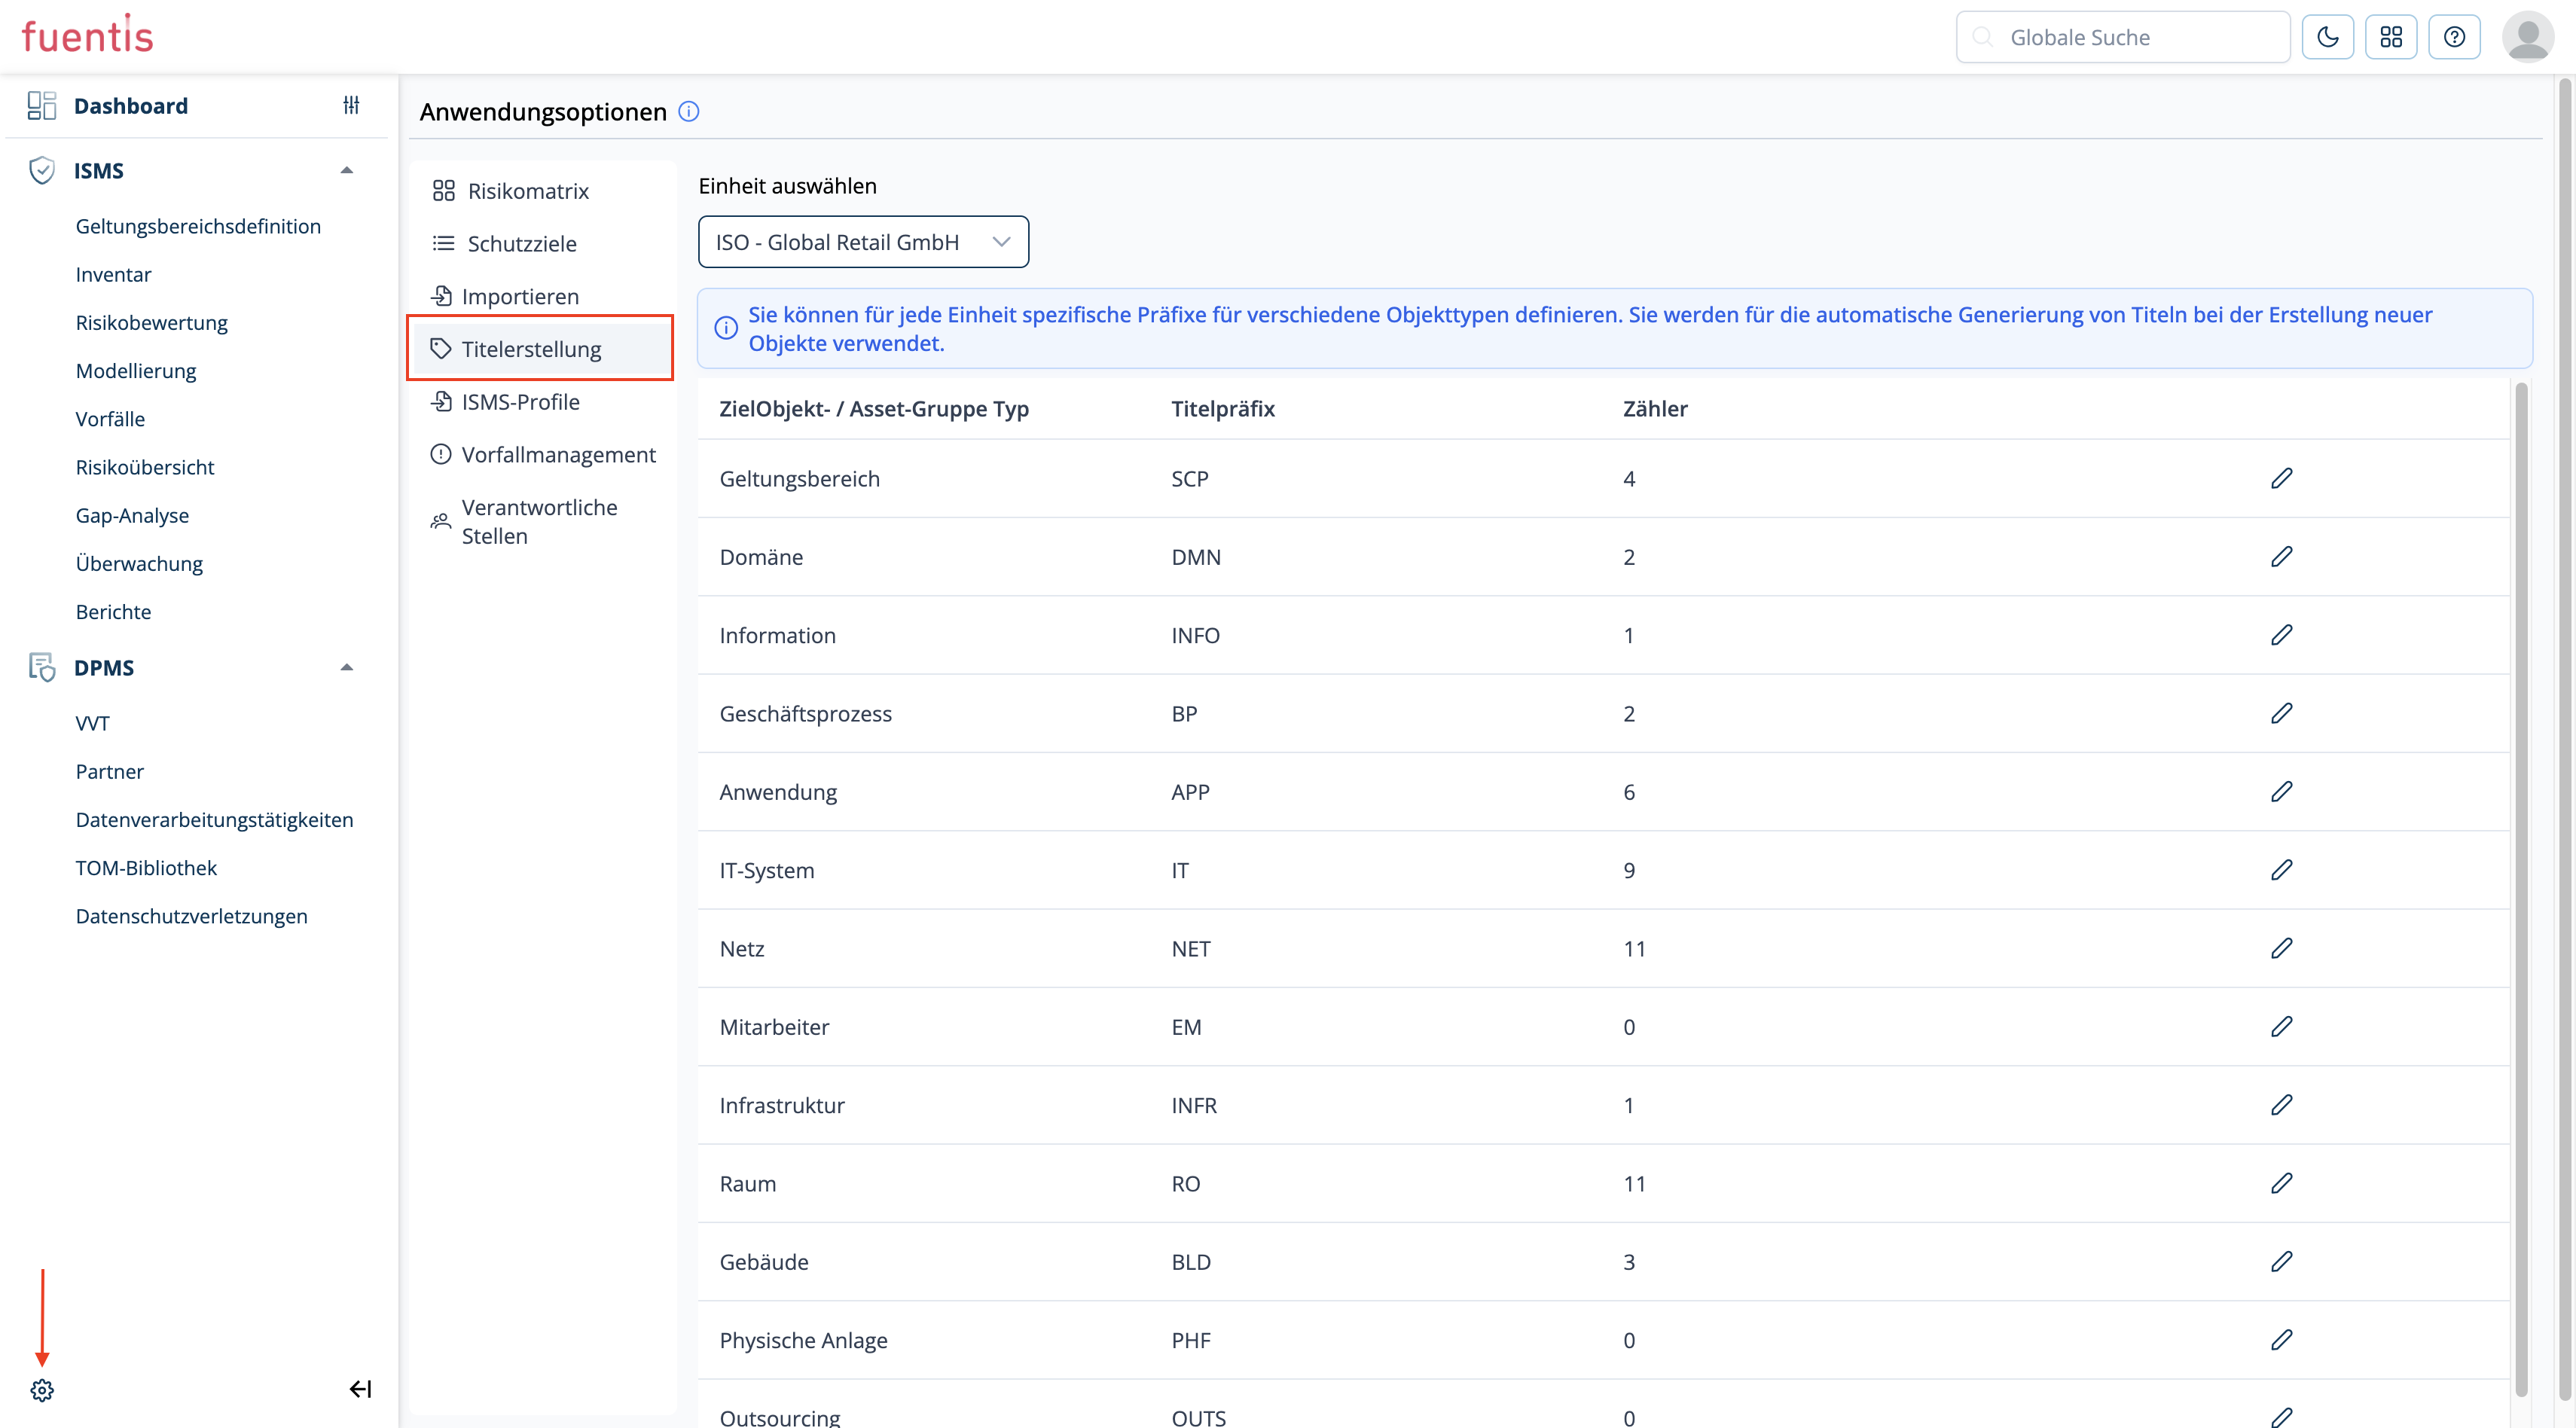Click the info icon beside Anwendungsoptionen
The image size is (2576, 1428).
(x=689, y=111)
